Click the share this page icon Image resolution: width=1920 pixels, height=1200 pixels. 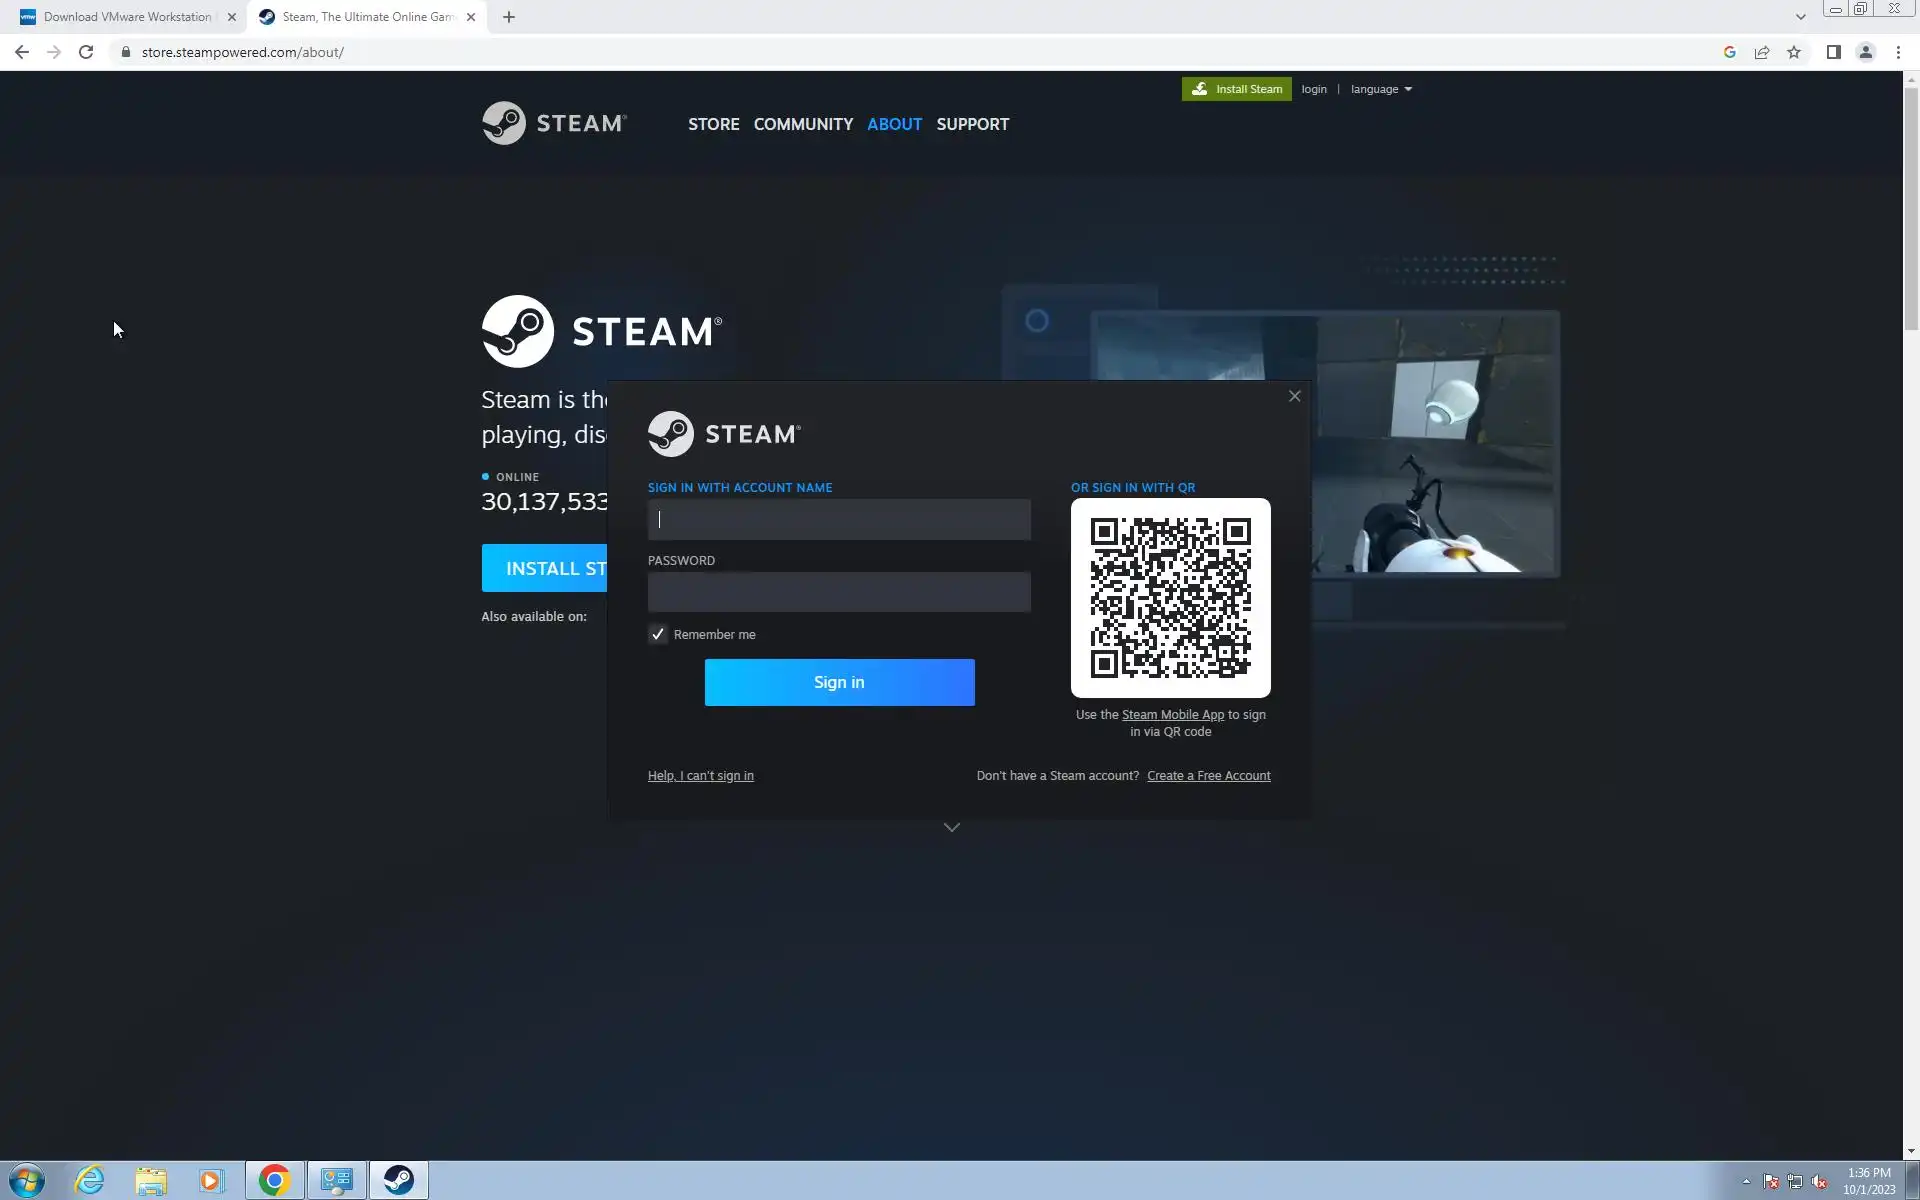click(x=1762, y=52)
